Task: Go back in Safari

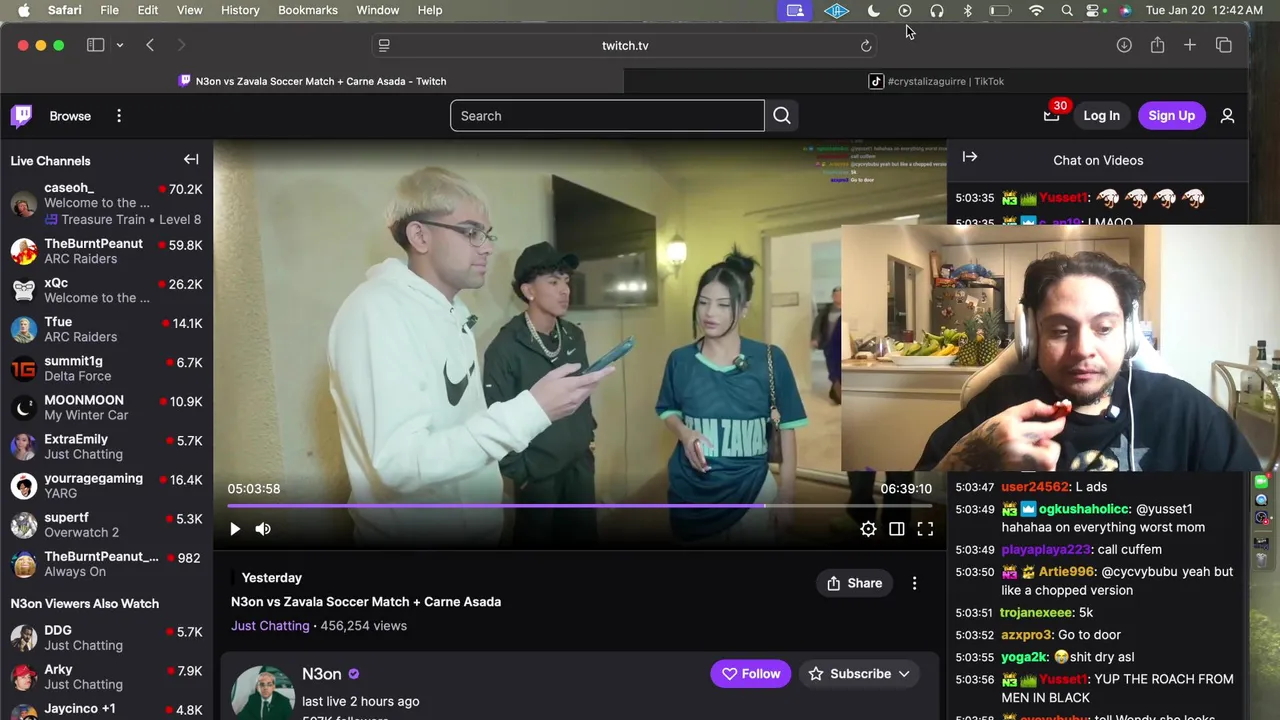Action: tap(150, 45)
